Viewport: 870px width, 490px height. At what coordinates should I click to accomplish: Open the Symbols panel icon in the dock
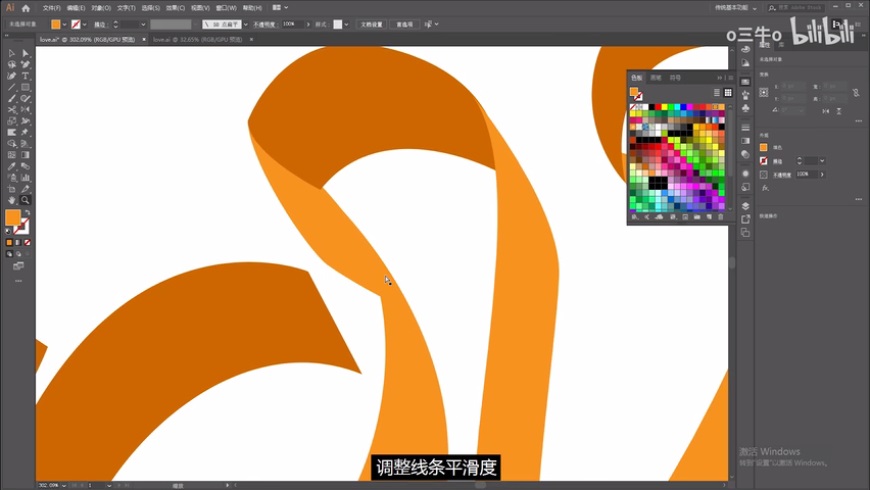point(745,108)
